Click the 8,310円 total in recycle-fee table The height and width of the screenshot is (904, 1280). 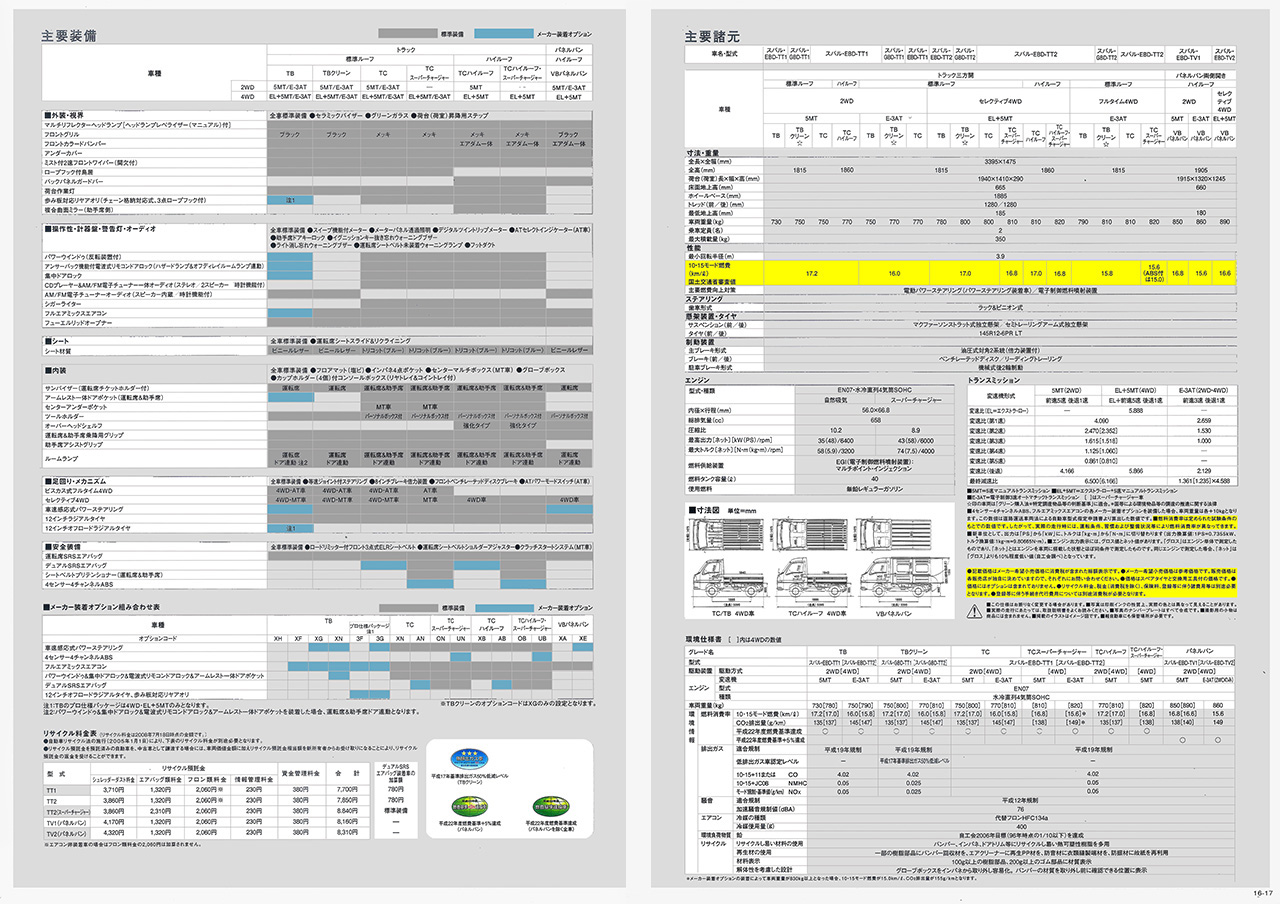[348, 832]
